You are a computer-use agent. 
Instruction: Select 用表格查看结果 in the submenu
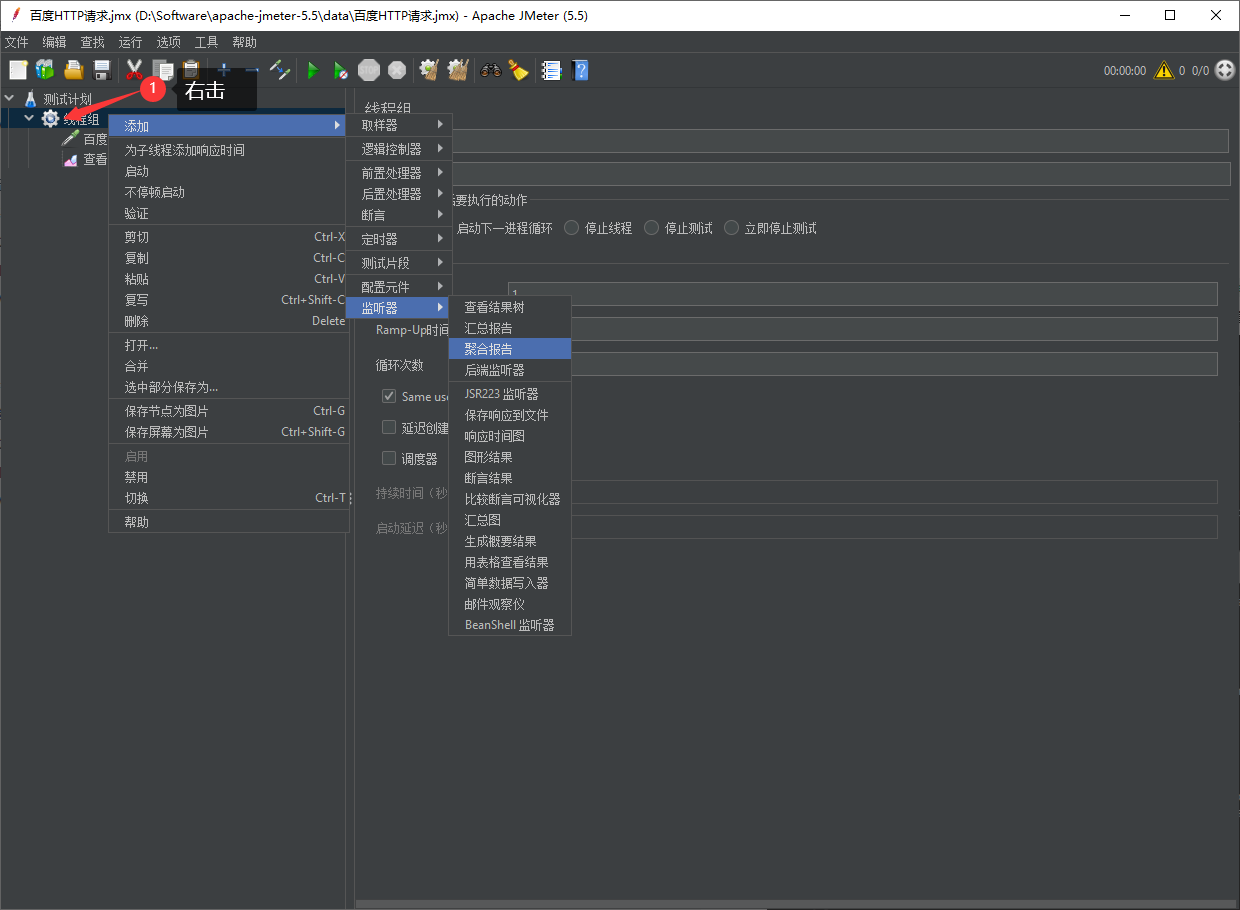[x=510, y=562]
